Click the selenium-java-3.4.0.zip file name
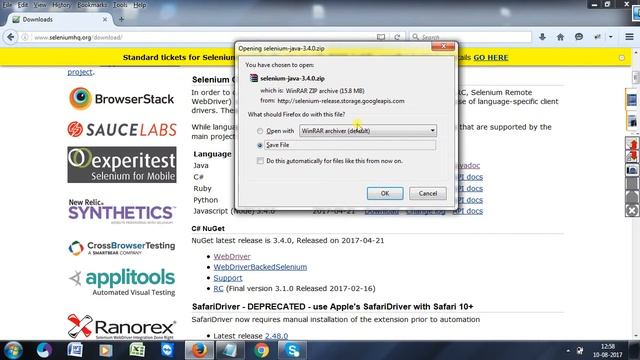640x360 pixels. tap(292, 78)
